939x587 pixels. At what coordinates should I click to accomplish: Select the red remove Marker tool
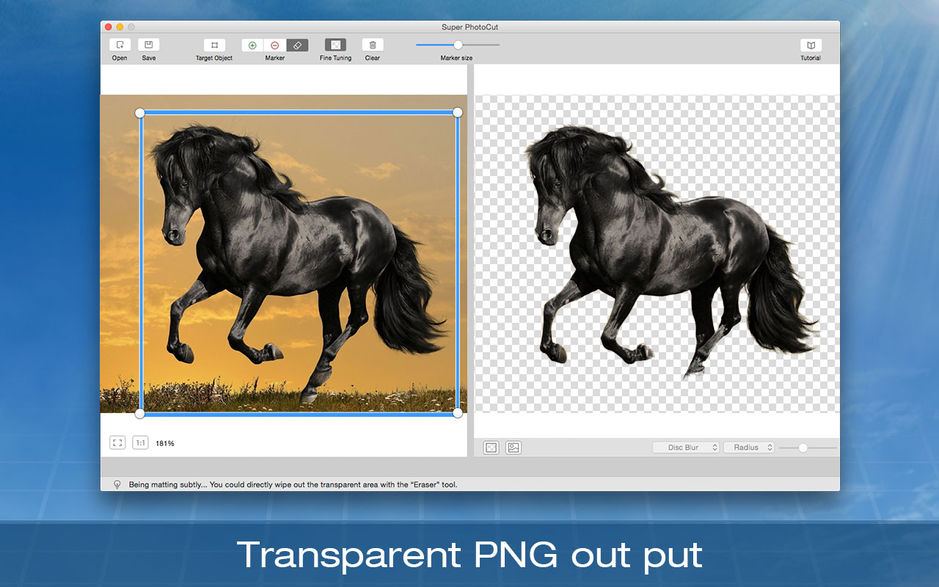tap(275, 45)
